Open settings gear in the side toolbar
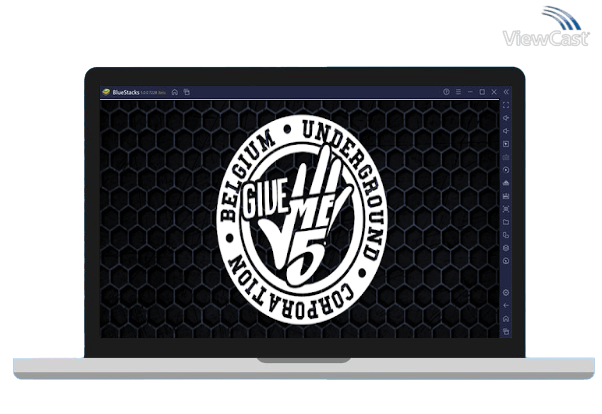Screen dimensions: 602x414 click(506, 292)
